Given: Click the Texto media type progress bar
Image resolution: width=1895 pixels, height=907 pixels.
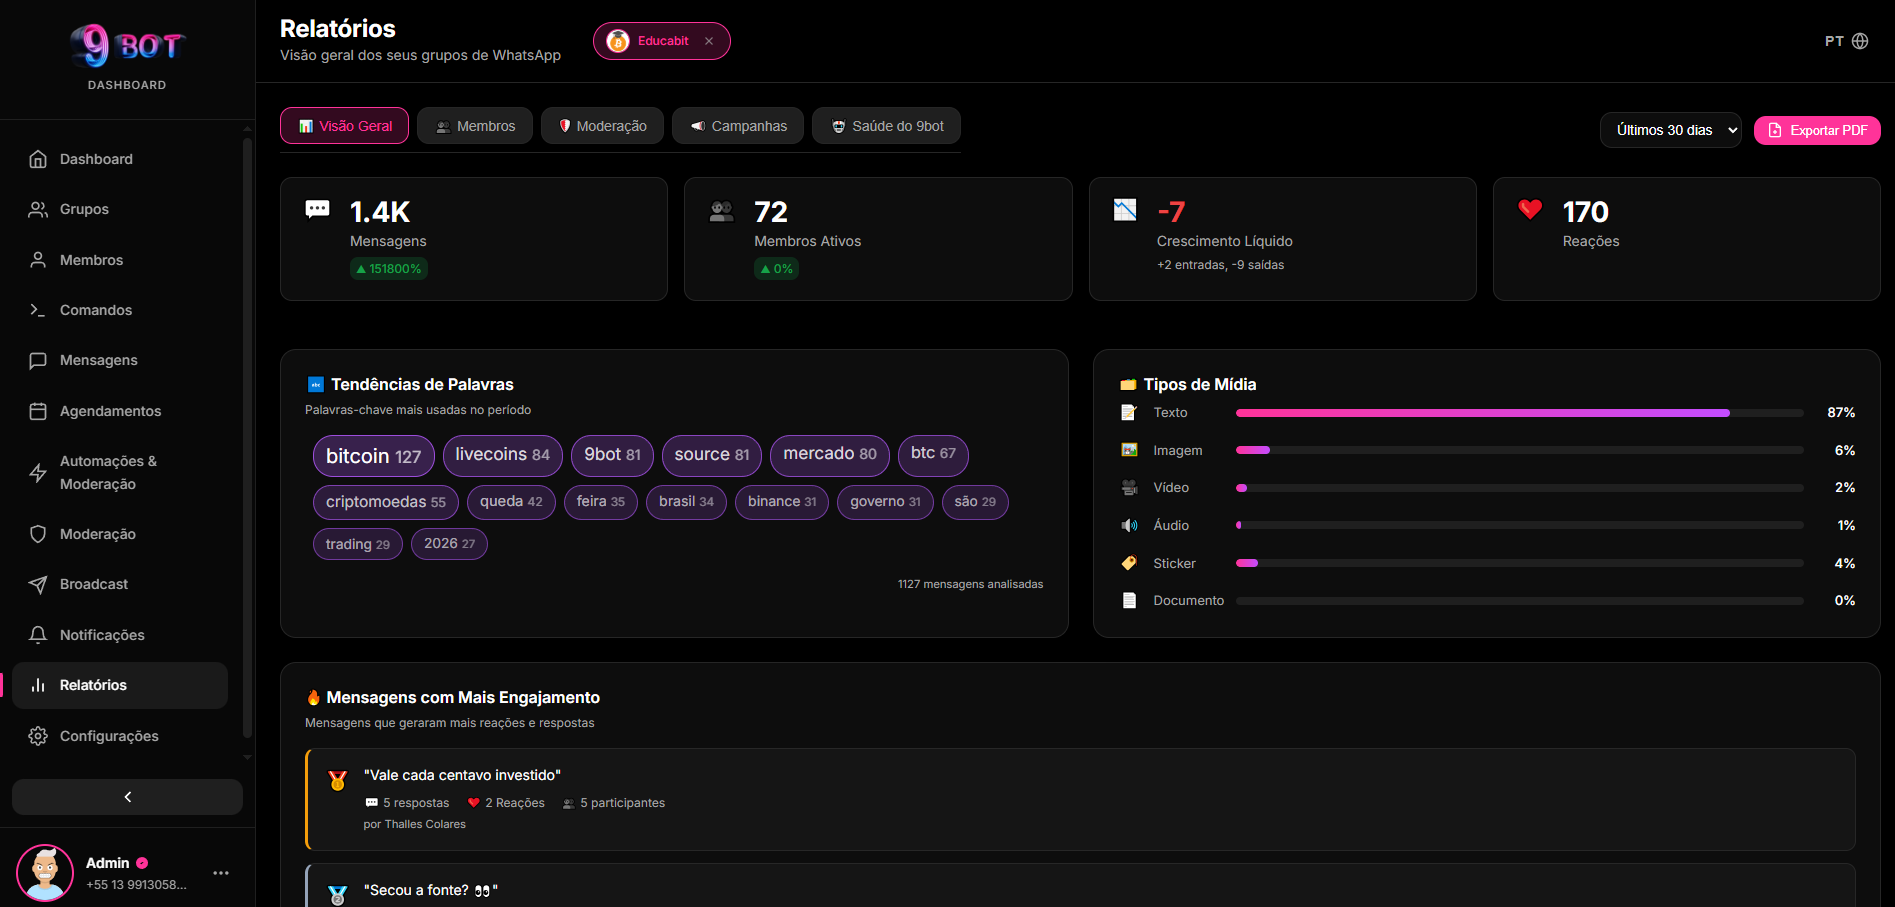Looking at the screenshot, I should pos(1483,412).
